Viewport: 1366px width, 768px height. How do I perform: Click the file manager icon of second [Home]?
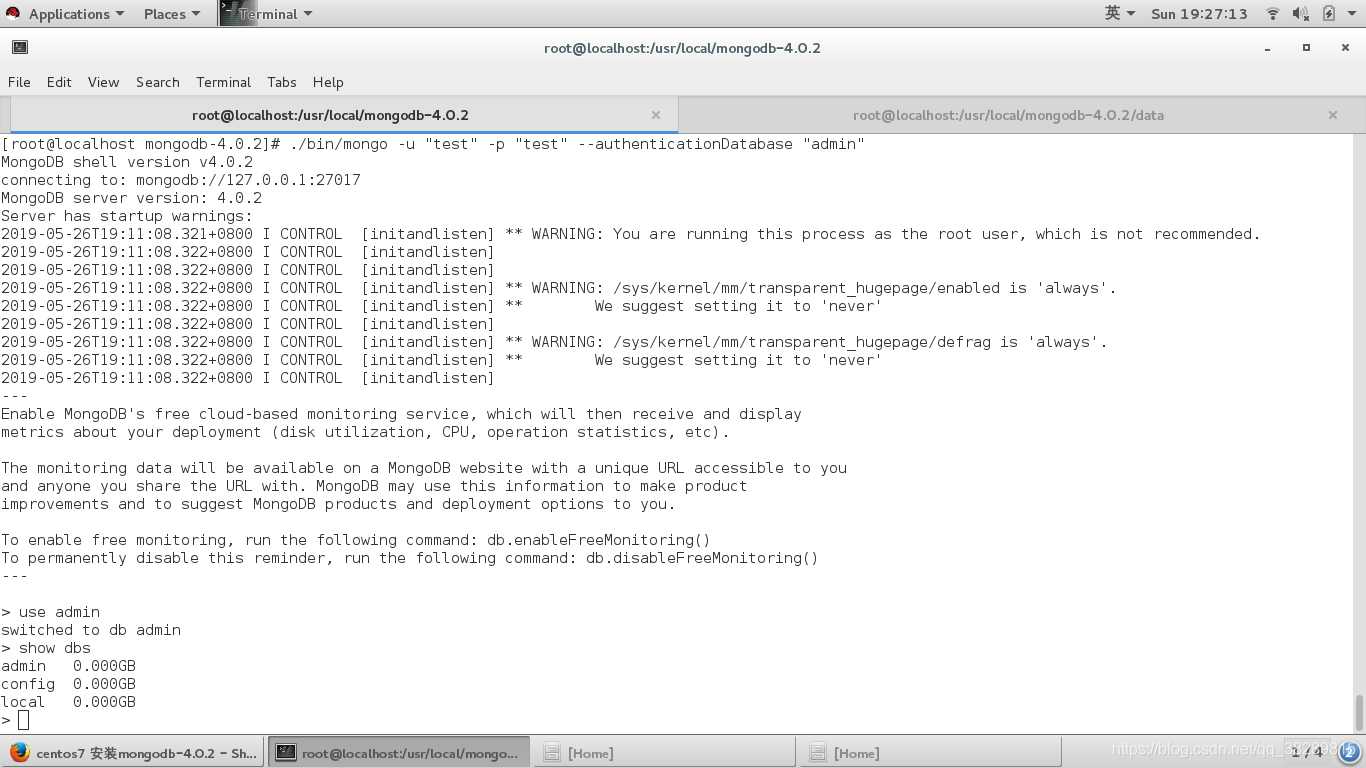(x=817, y=752)
